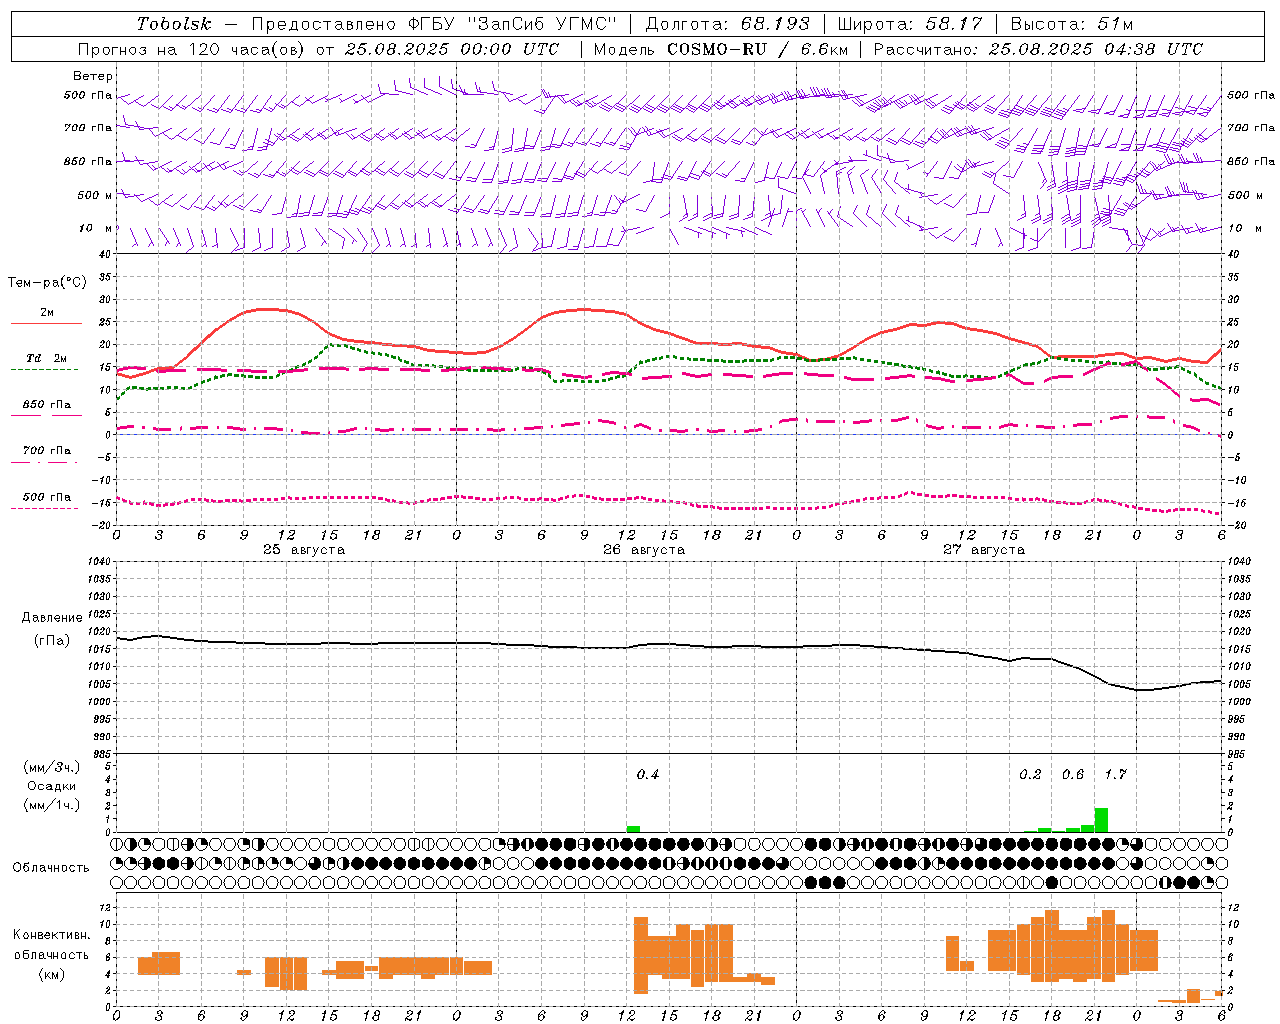The width and height of the screenshot is (1280, 1024).
Task: Click the 'Ветер' wind panel label
Action: 93,76
